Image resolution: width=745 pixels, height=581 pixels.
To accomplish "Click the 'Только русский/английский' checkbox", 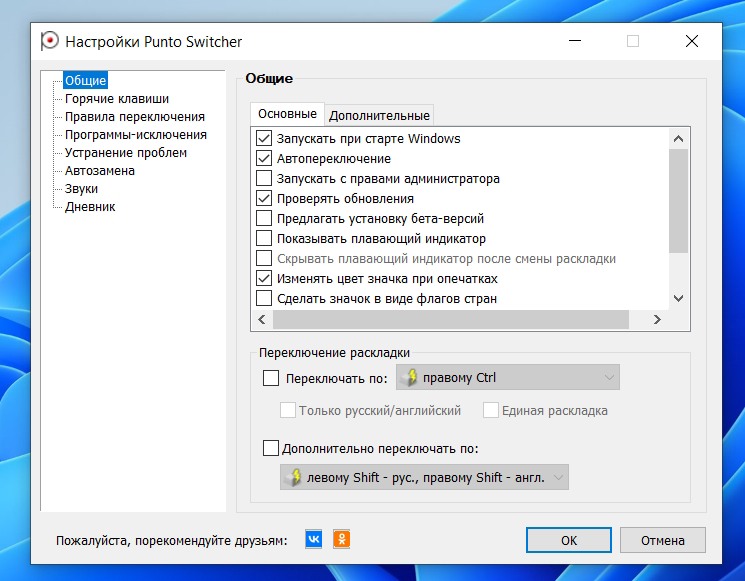I will tap(288, 410).
